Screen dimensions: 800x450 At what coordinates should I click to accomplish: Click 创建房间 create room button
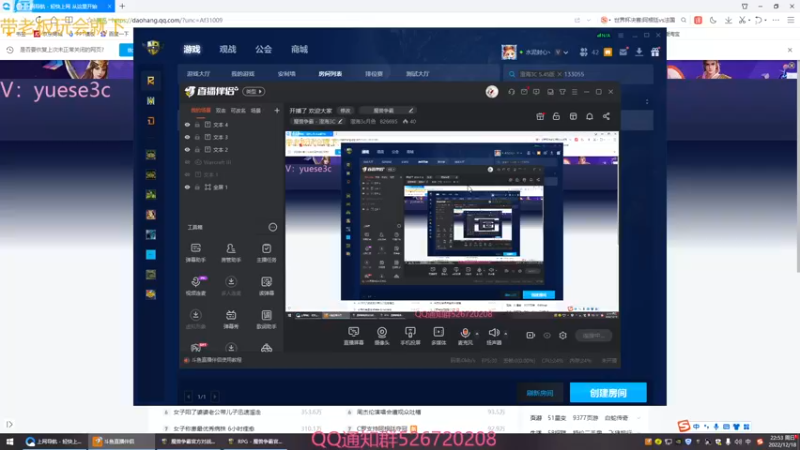pyautogui.click(x=608, y=393)
